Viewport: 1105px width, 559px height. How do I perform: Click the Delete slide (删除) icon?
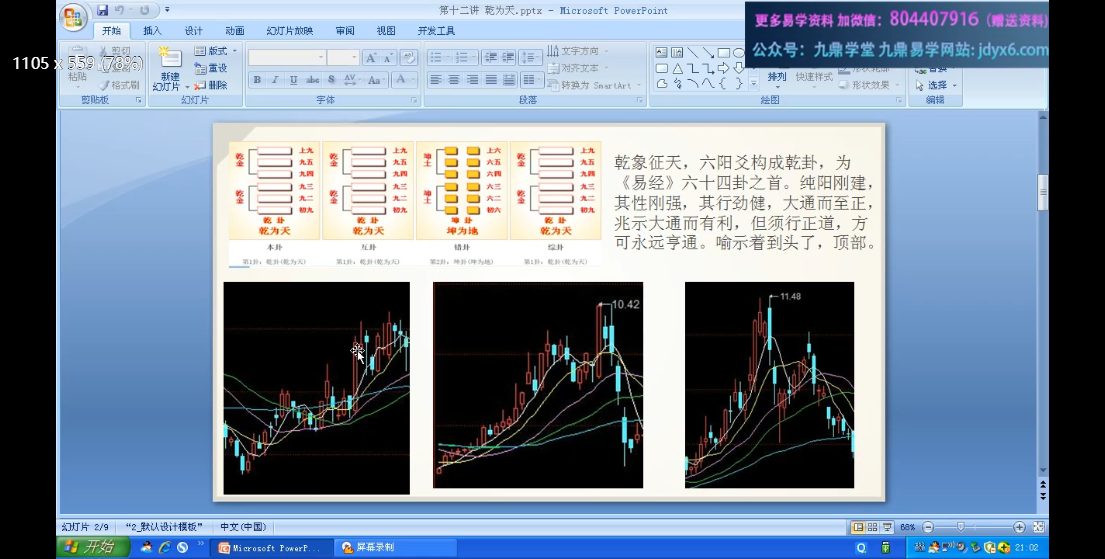coord(211,86)
